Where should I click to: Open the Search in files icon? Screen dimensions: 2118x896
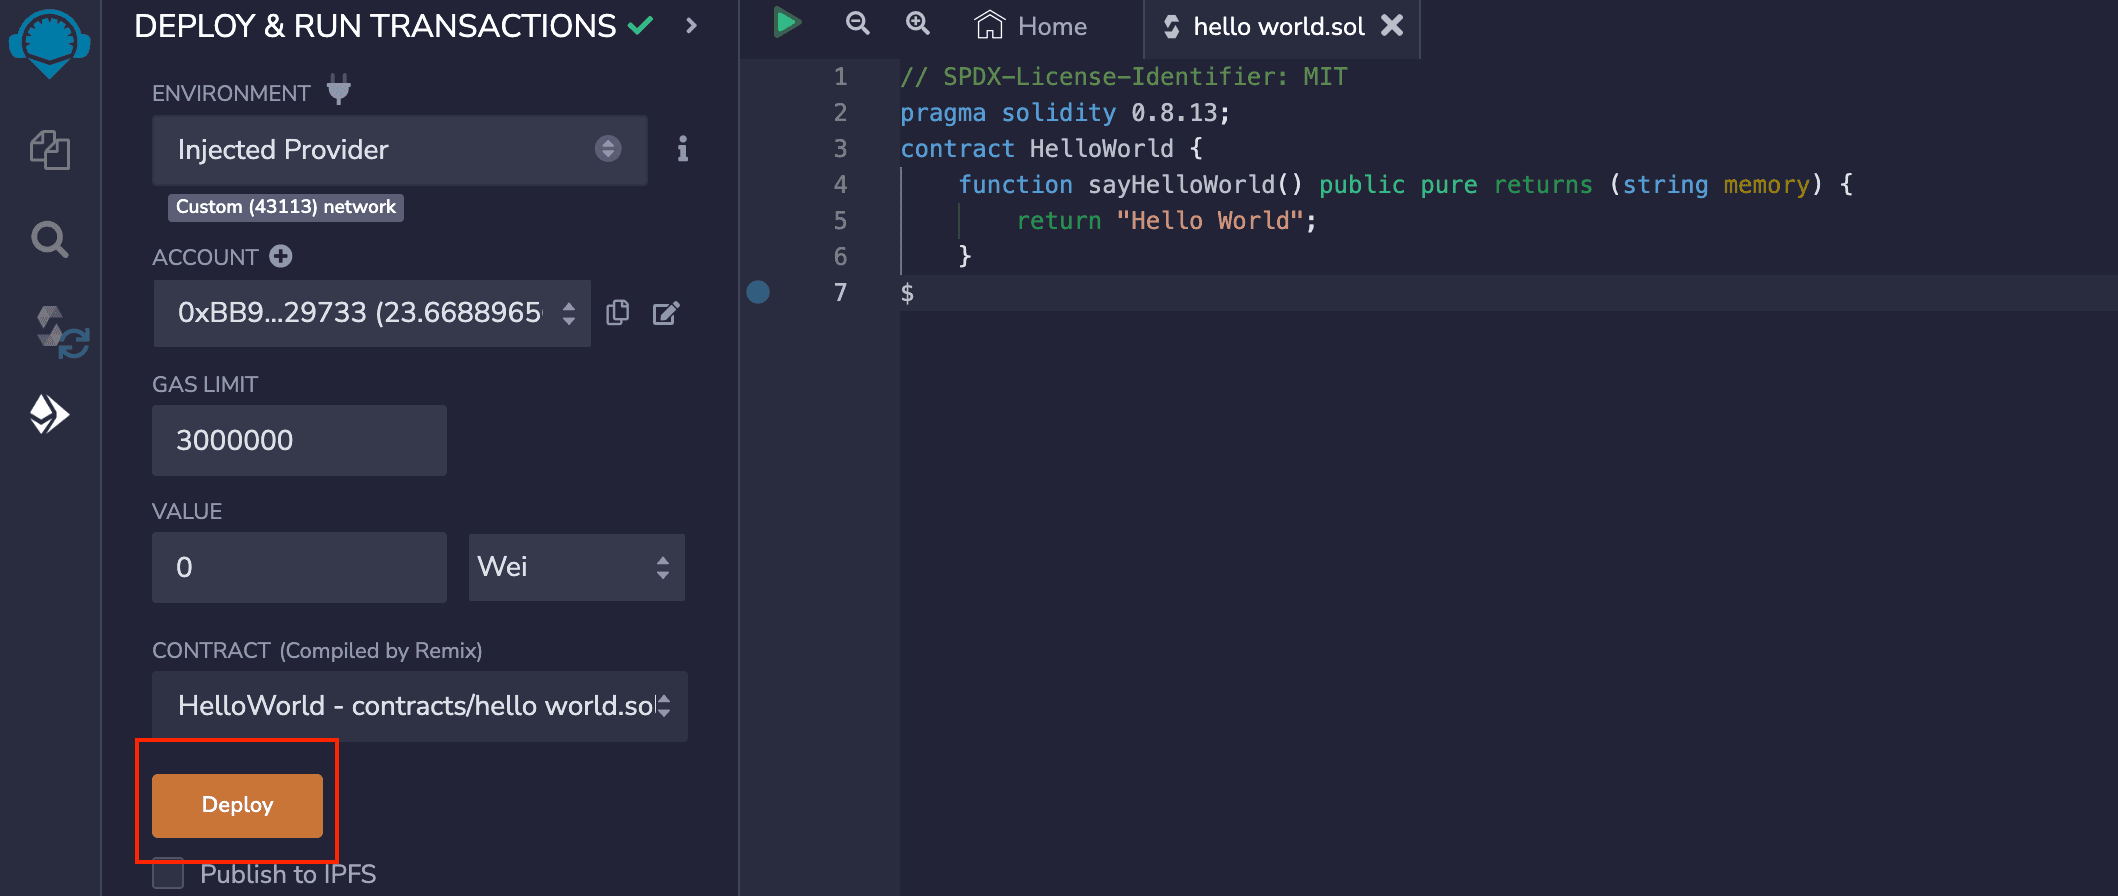[x=49, y=240]
